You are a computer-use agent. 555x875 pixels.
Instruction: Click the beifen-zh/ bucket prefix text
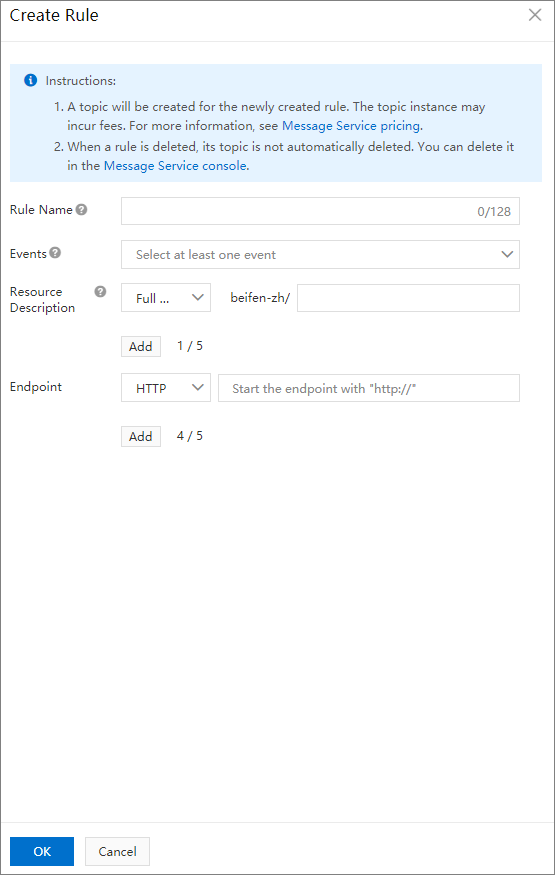point(260,298)
